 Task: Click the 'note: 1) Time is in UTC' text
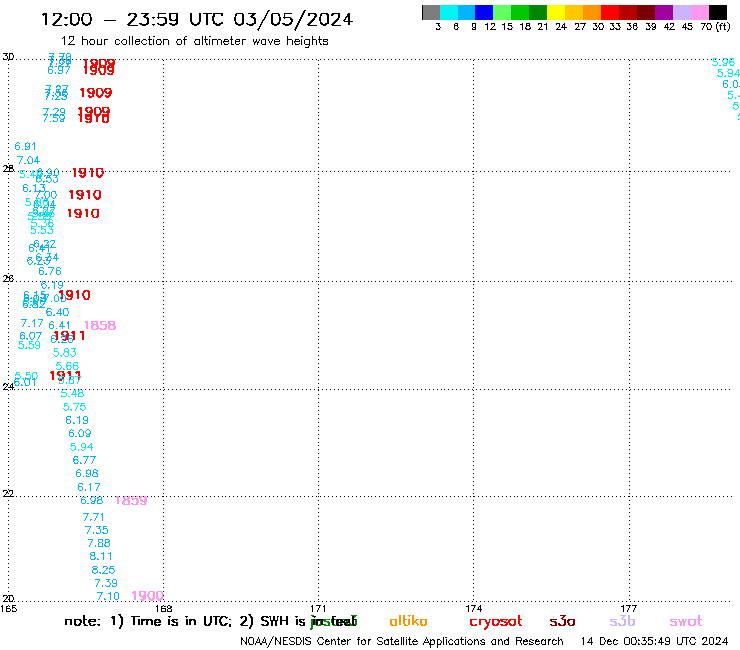(148, 621)
